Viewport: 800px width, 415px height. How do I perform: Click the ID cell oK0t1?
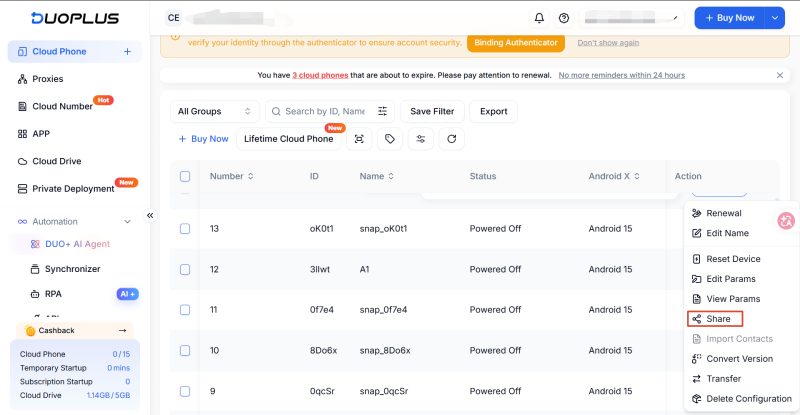(x=321, y=229)
